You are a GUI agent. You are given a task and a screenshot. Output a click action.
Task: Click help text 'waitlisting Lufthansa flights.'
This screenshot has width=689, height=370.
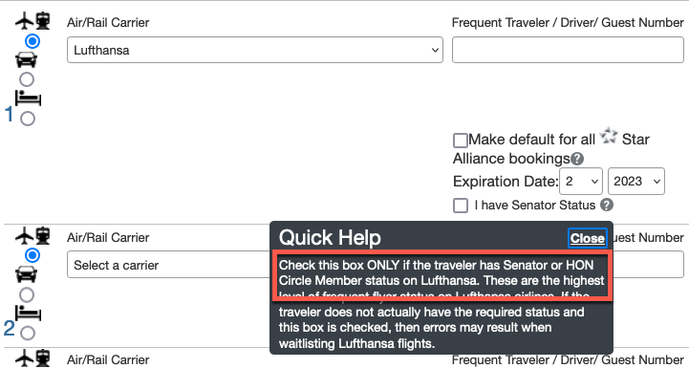tap(357, 343)
